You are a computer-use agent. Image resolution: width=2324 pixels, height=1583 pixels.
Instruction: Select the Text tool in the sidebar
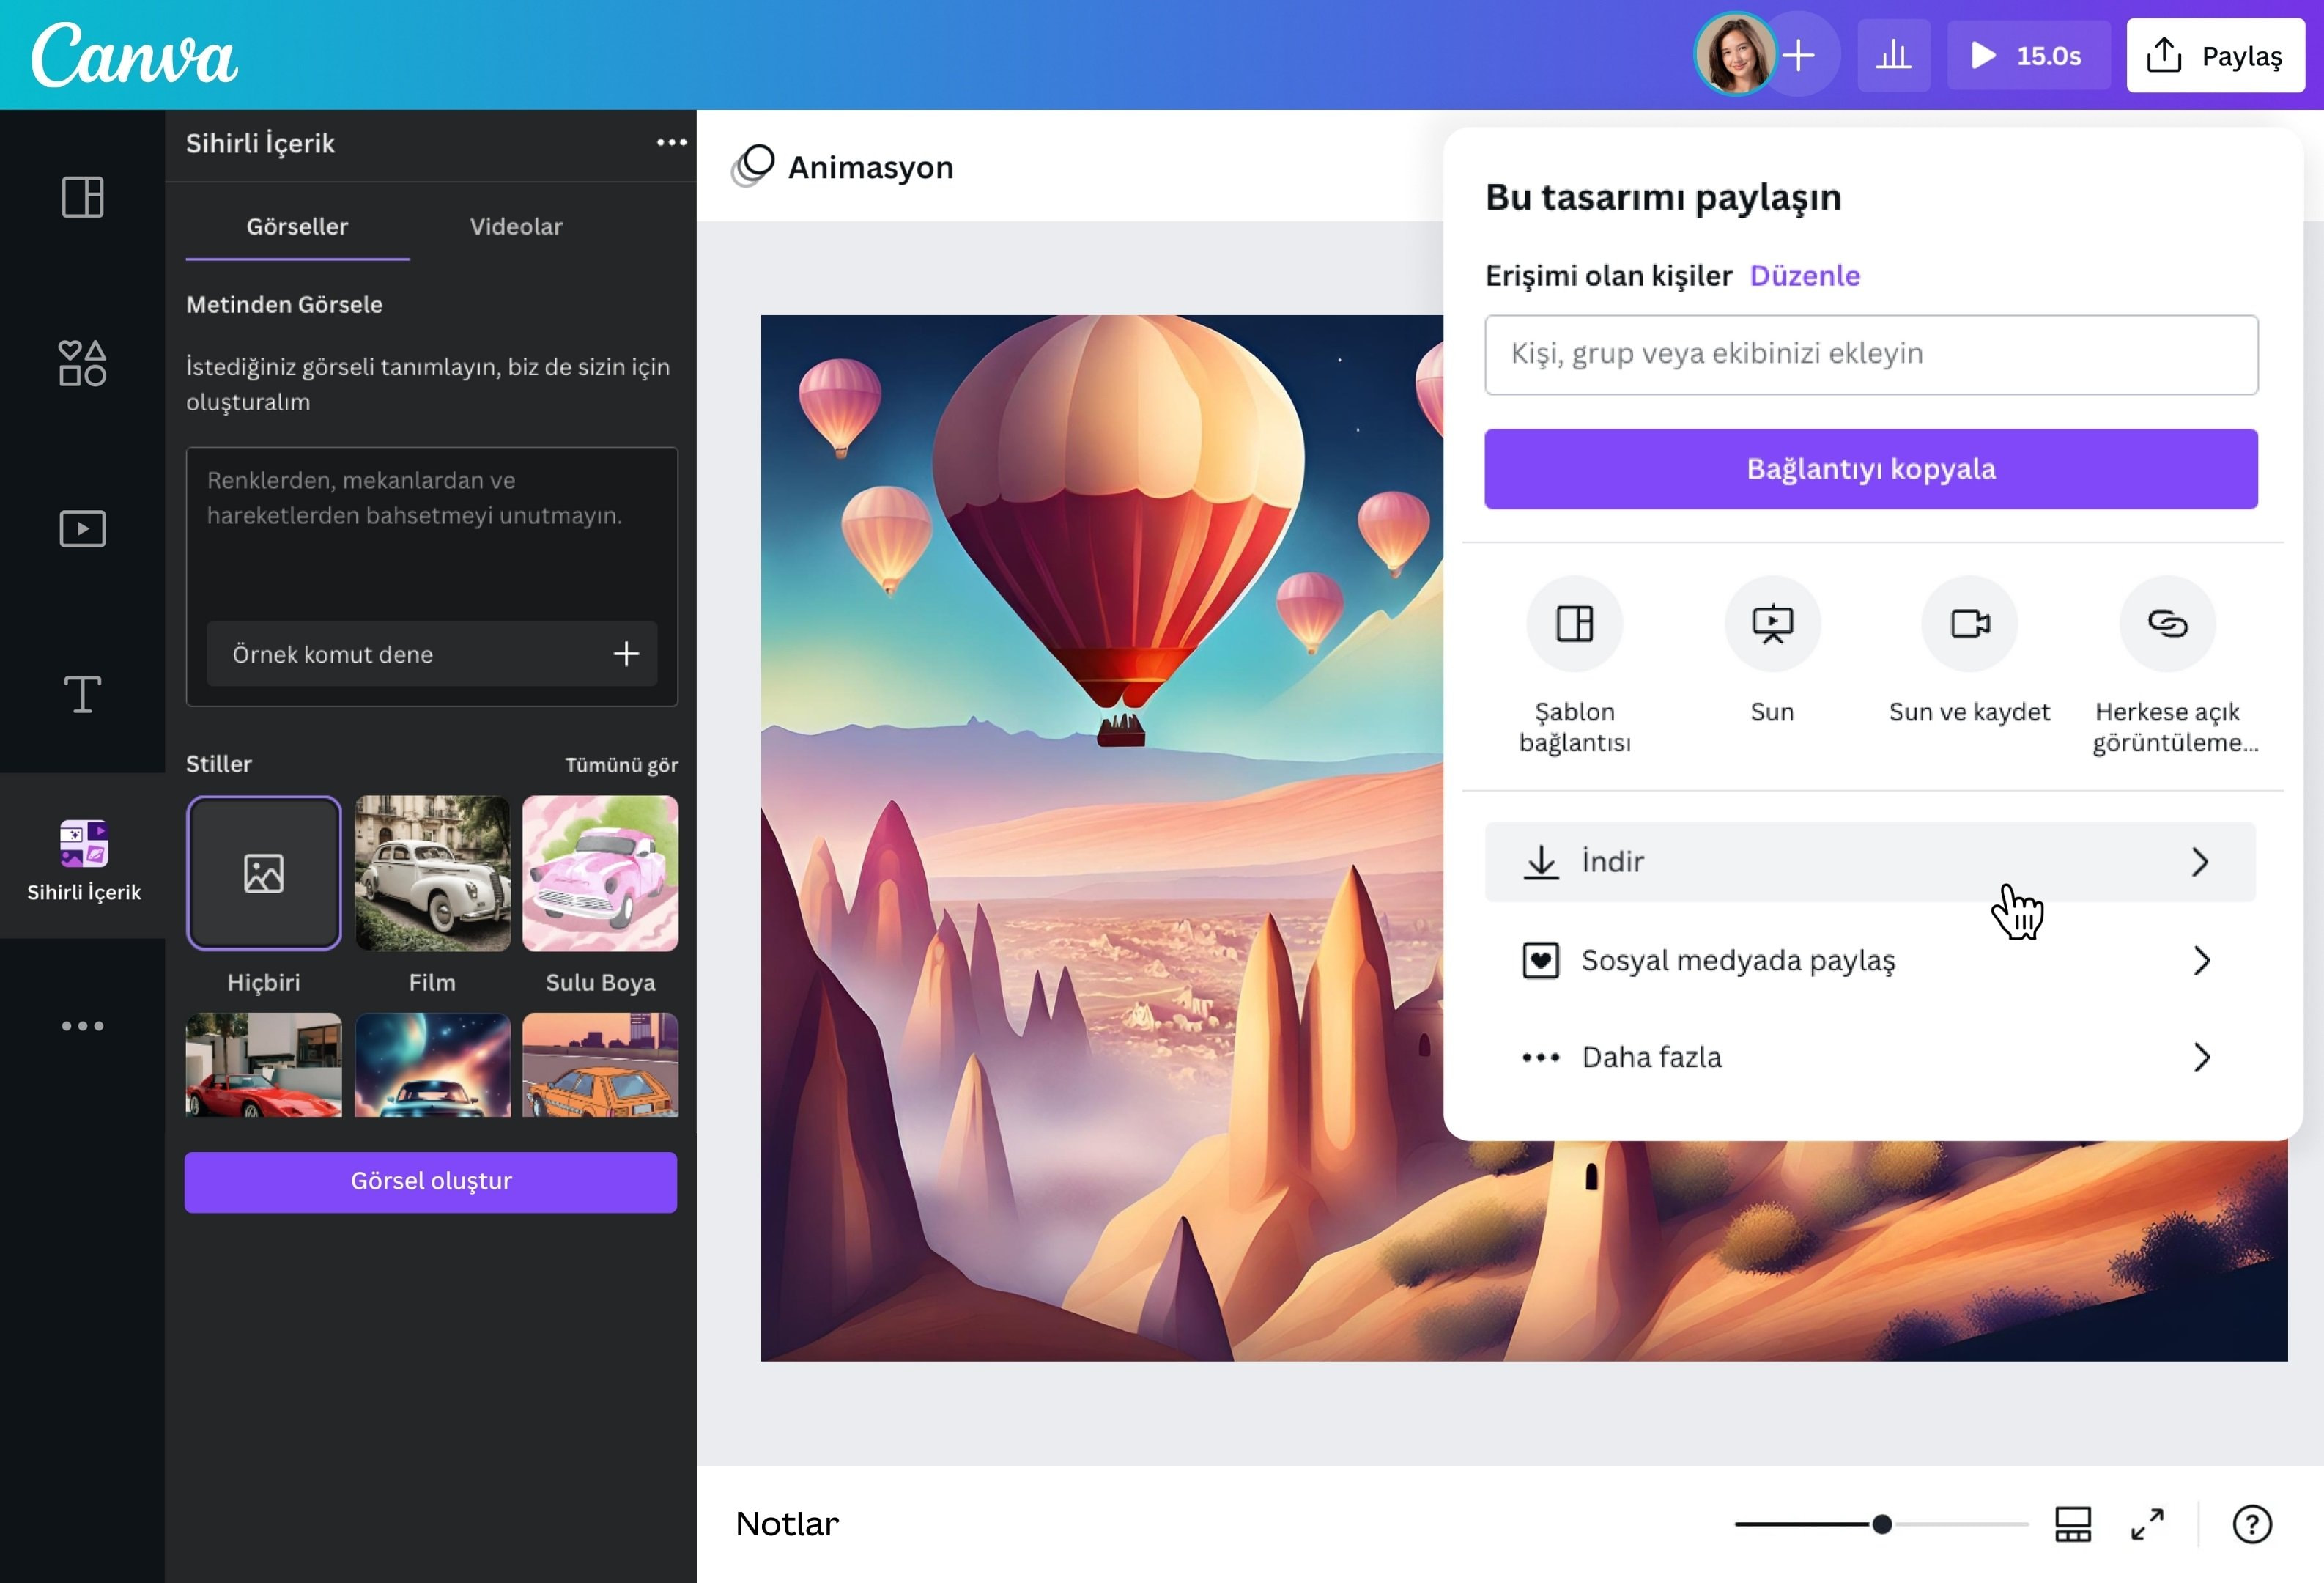83,694
